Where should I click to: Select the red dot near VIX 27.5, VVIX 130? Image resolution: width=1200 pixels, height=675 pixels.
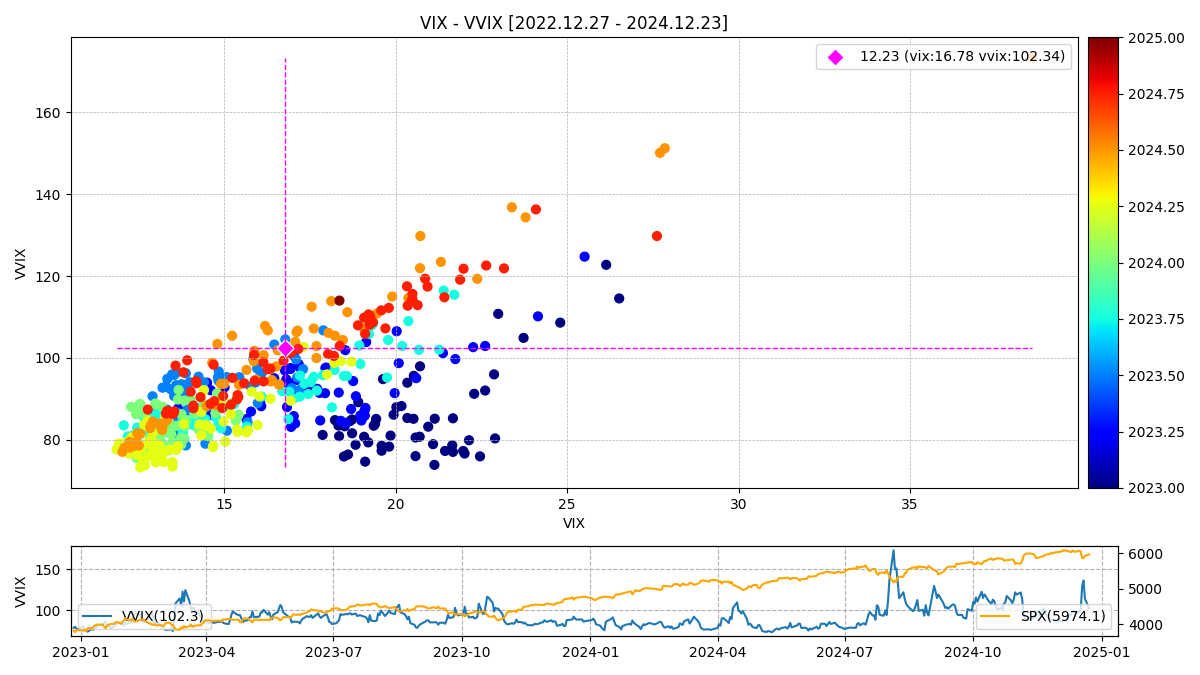(657, 236)
